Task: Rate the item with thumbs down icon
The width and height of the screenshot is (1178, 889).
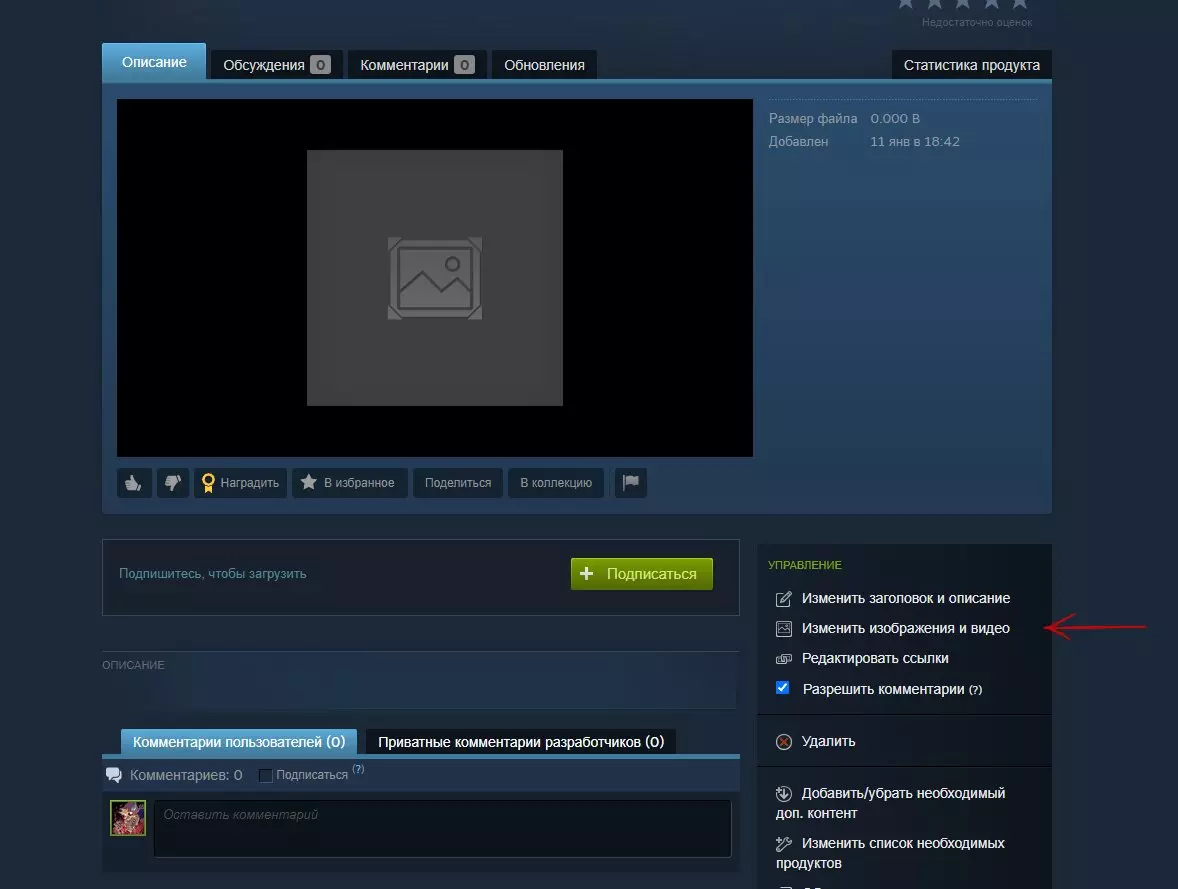Action: click(x=173, y=482)
